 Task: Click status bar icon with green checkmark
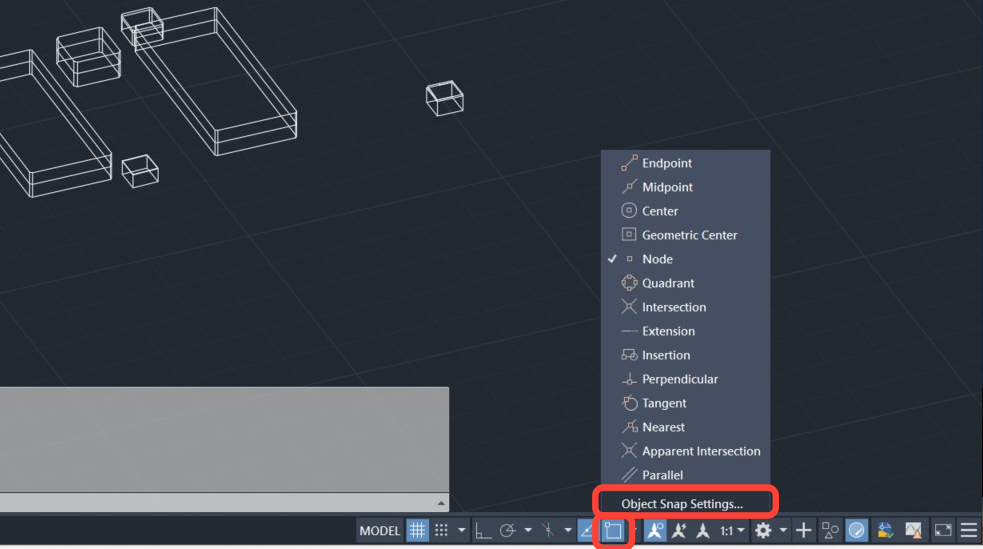[885, 531]
